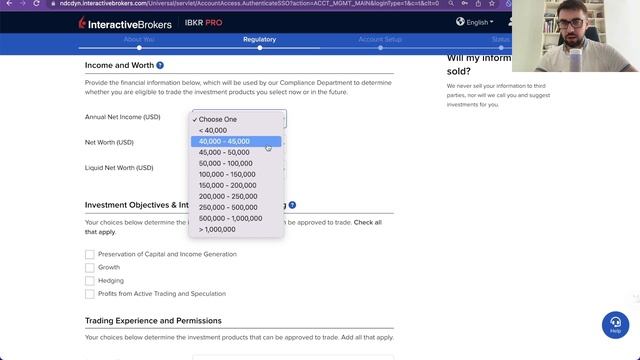The image size is (640, 360).
Task: Click the zoom magnifier icon in address bar
Action: (x=451, y=4)
